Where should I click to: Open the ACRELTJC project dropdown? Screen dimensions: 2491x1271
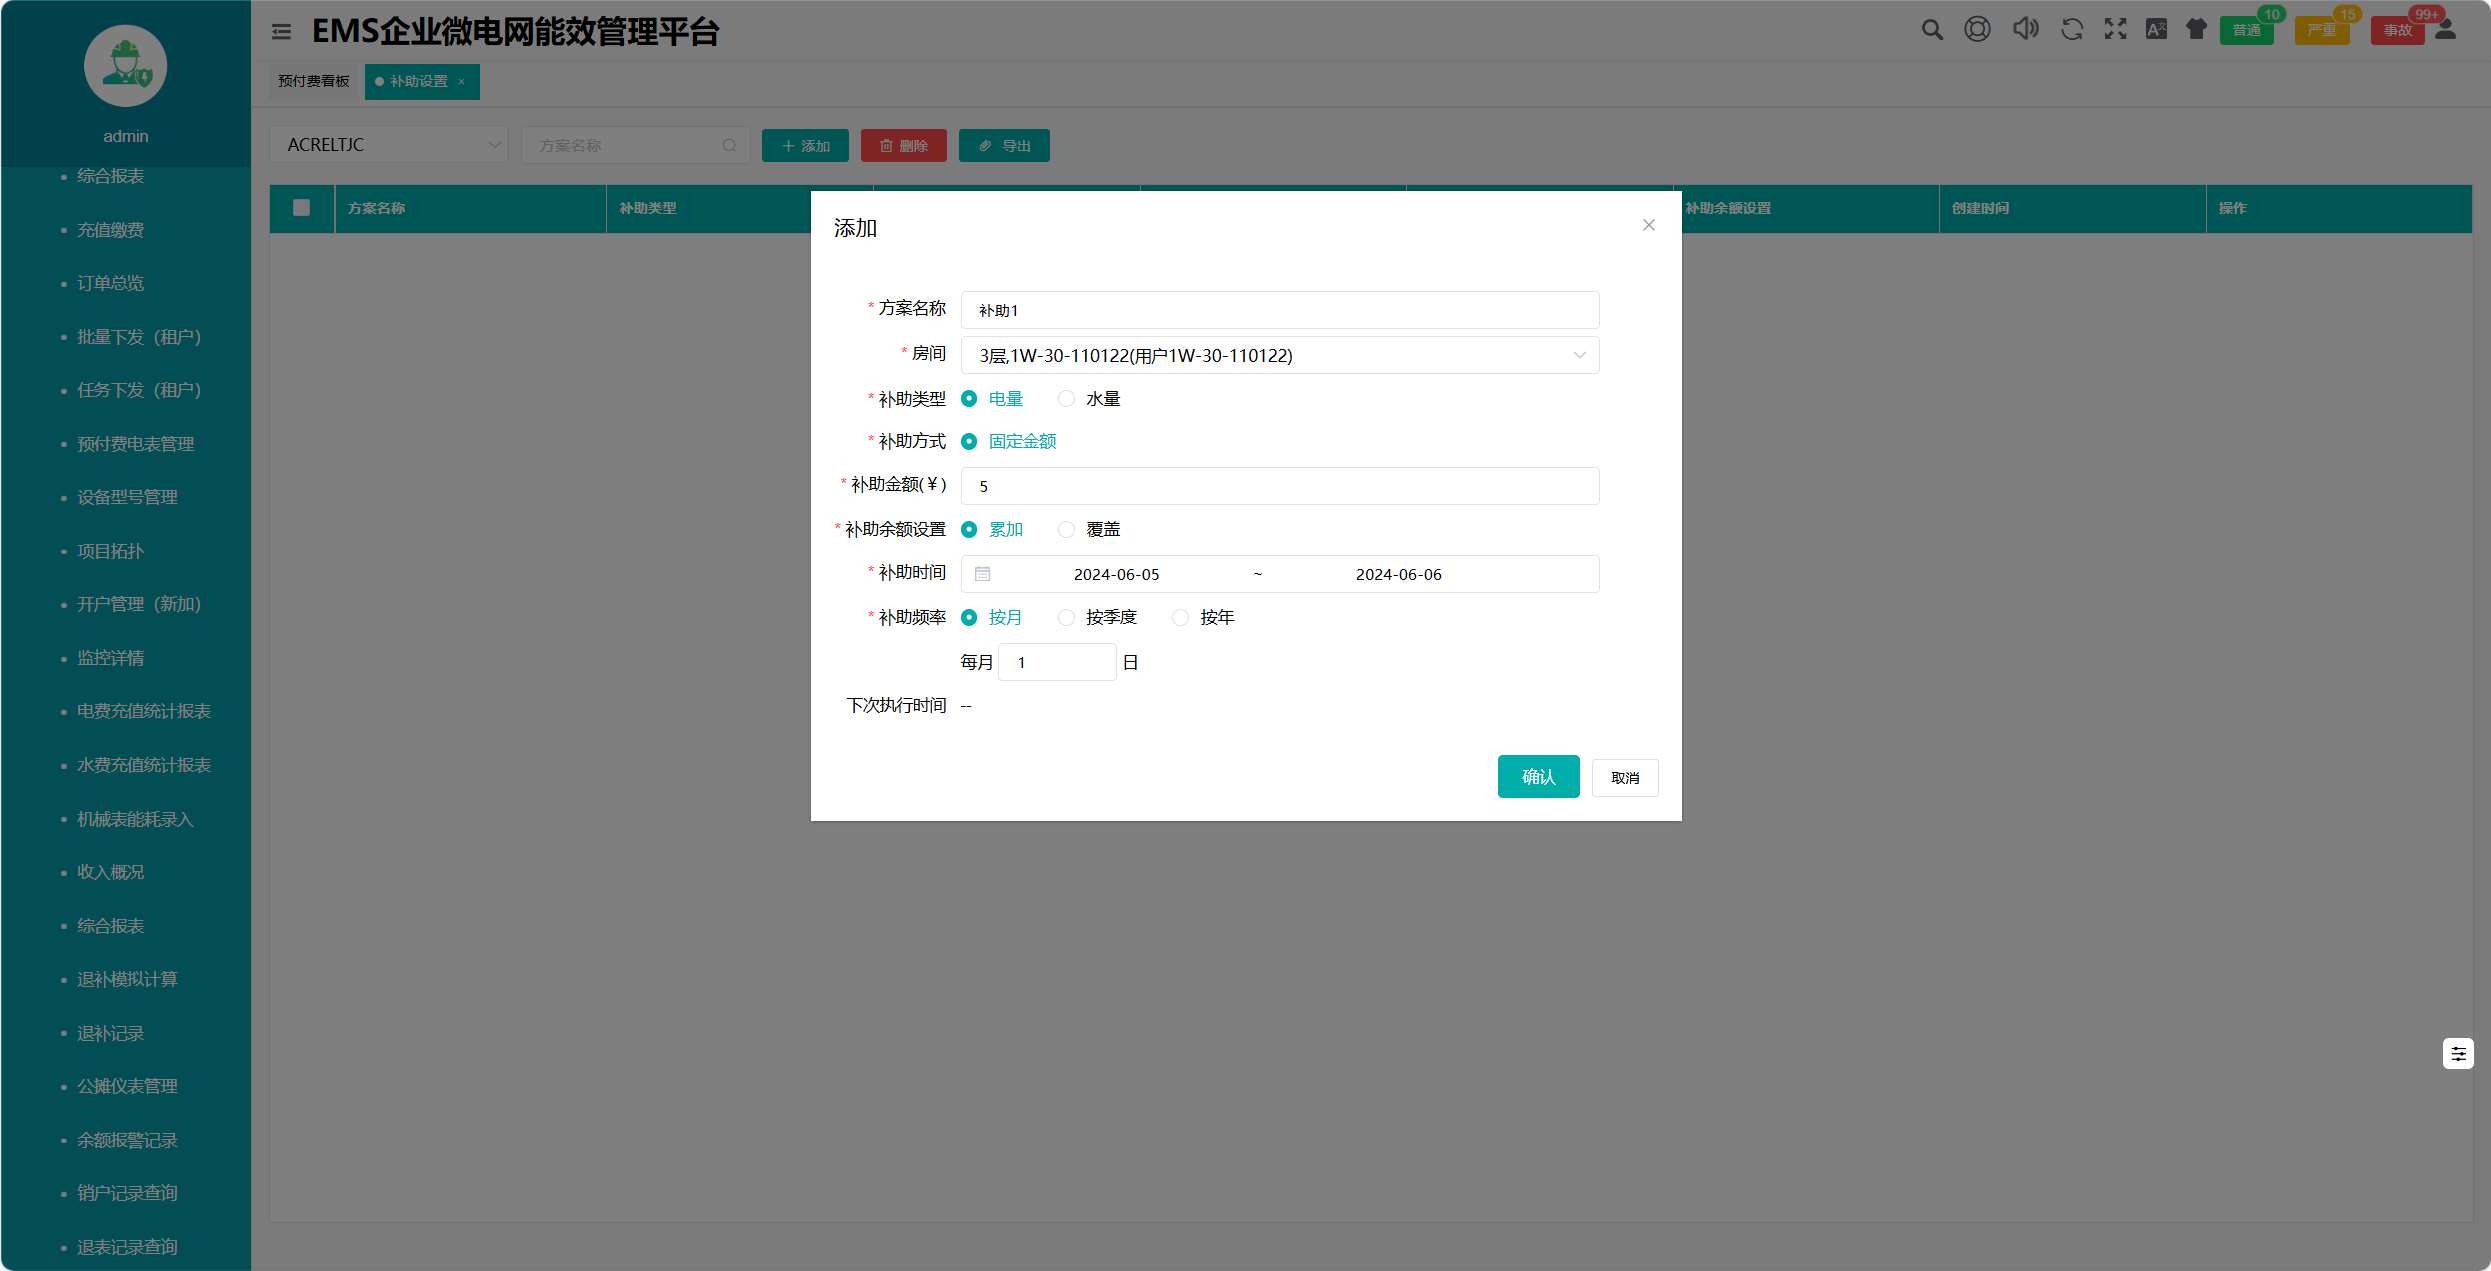[390, 145]
